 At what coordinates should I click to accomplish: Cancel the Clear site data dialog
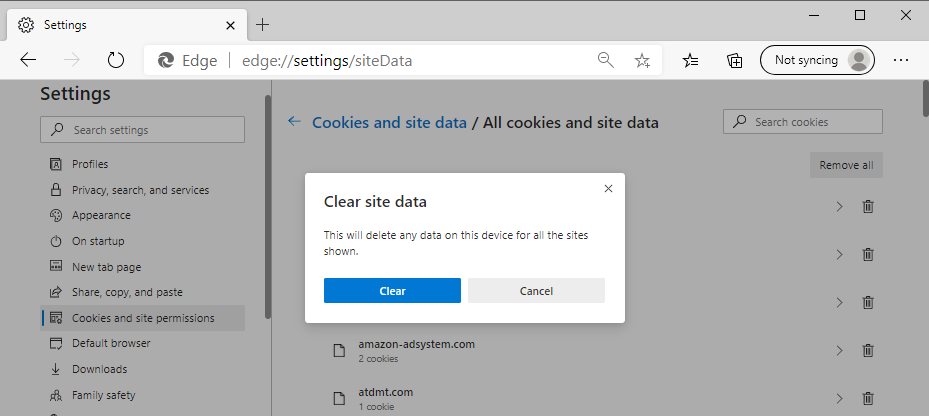(536, 290)
